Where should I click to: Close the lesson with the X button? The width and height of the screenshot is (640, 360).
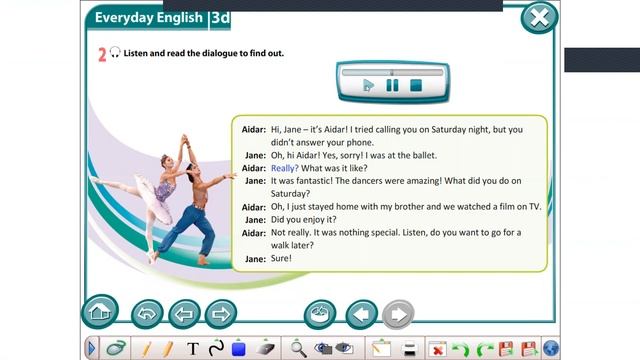539,18
